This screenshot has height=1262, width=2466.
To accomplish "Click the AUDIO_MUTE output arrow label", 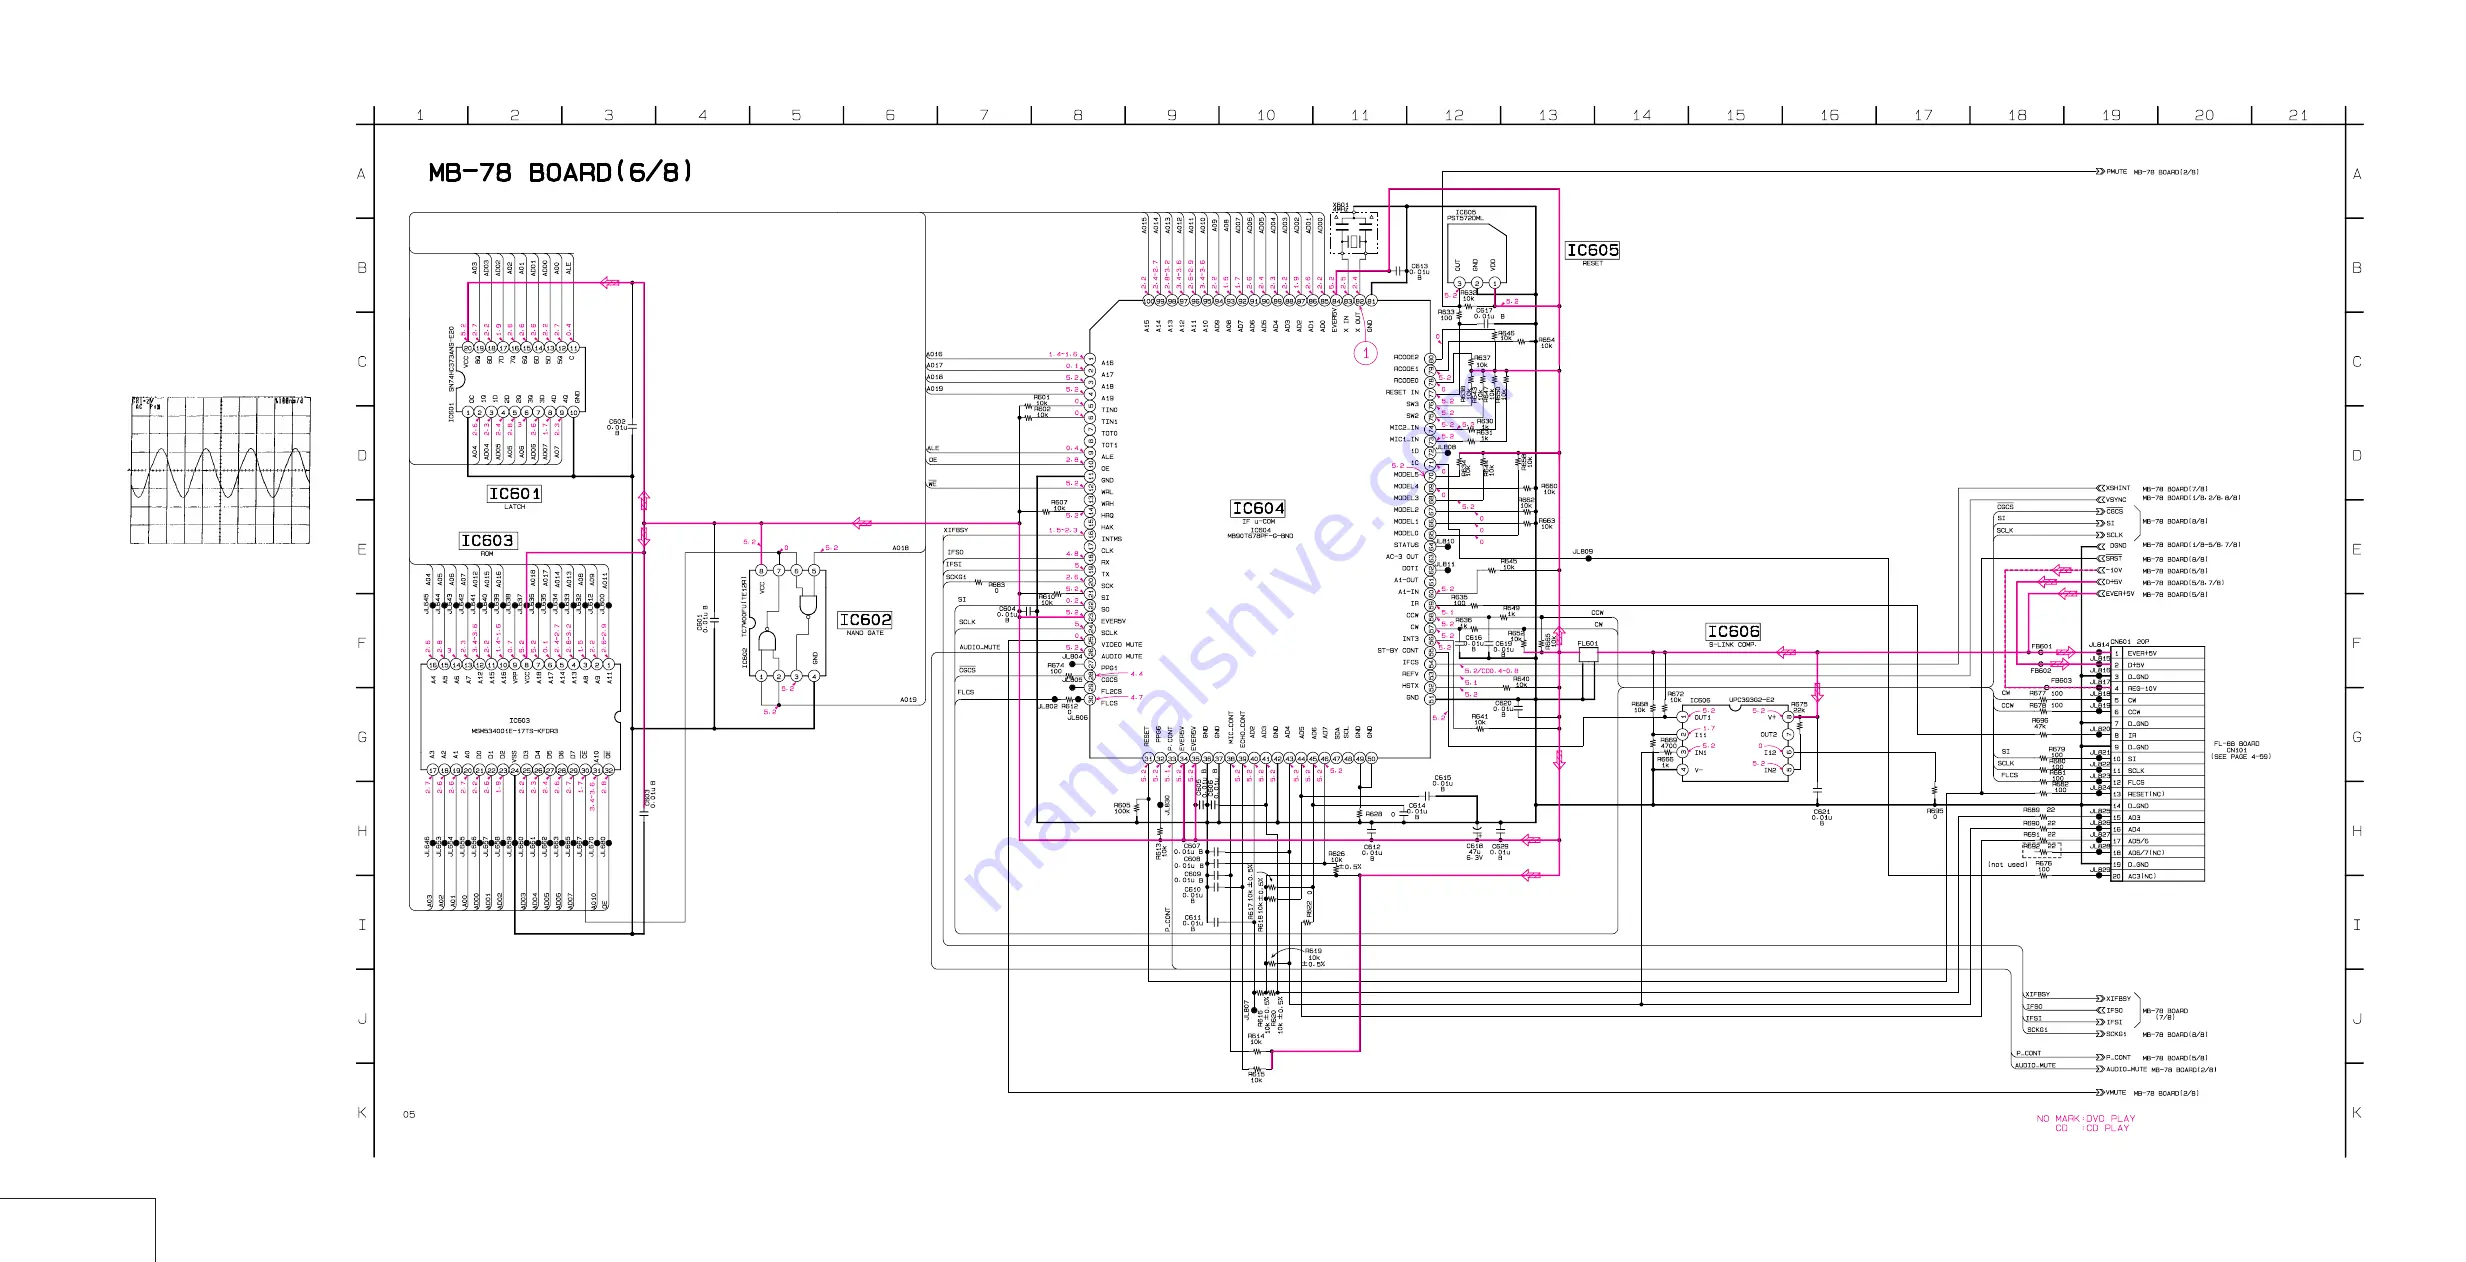I will pos(2126,1070).
